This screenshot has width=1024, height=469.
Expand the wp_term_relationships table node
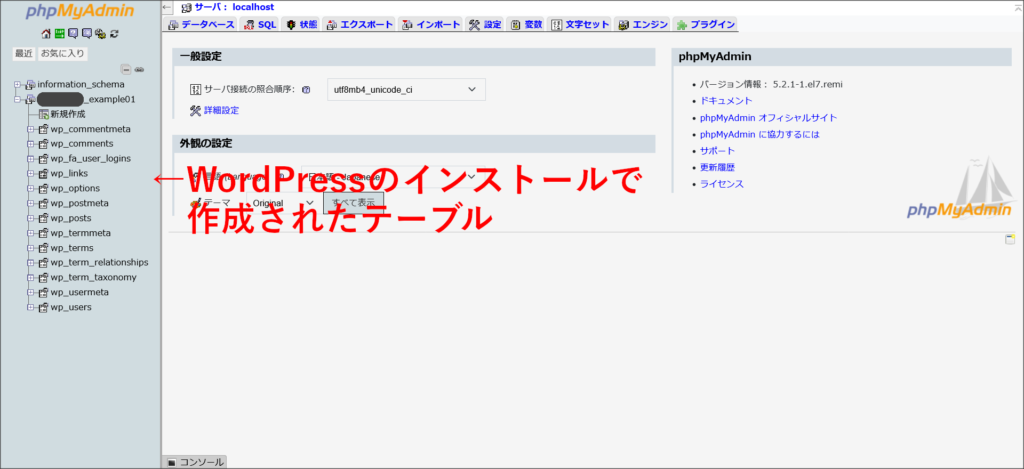[x=31, y=263]
